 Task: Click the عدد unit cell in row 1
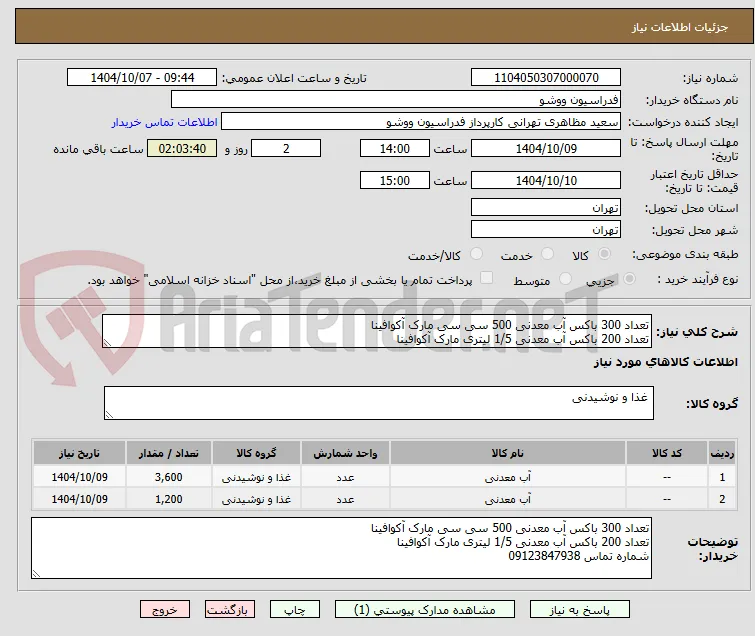pyautogui.click(x=346, y=477)
